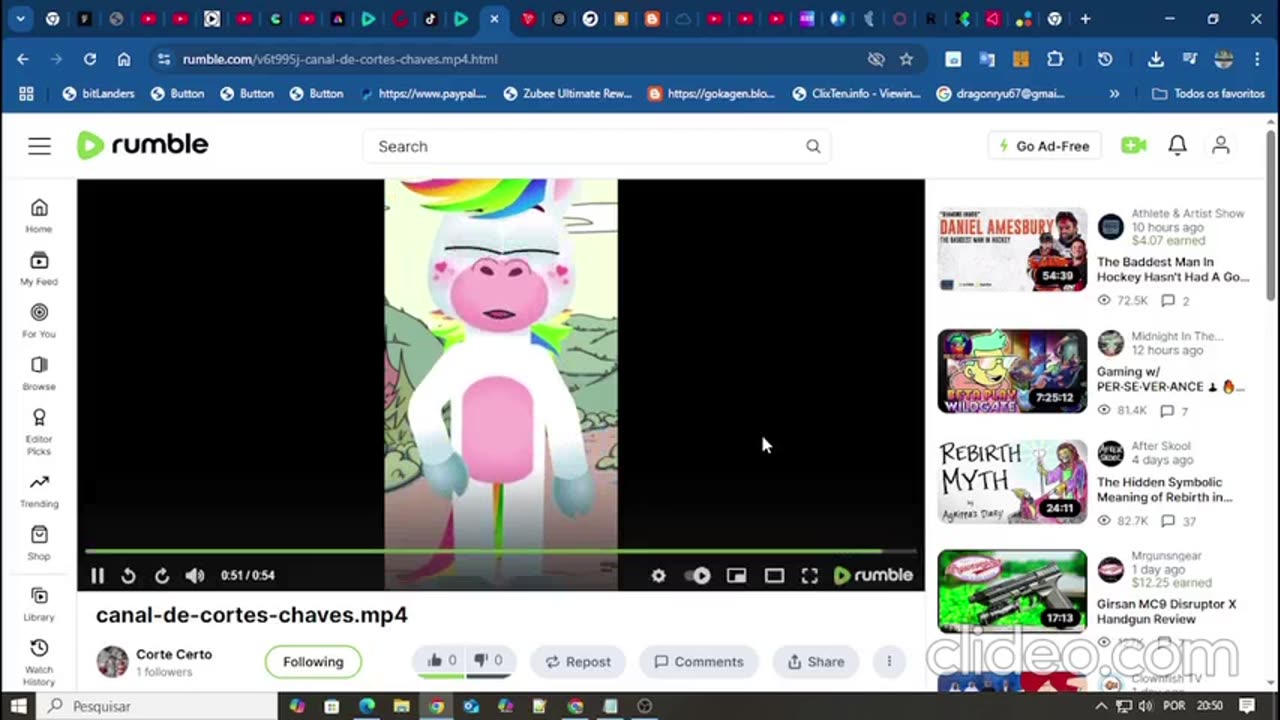Click the search magnifier icon
The width and height of the screenshot is (1280, 720).
813,146
